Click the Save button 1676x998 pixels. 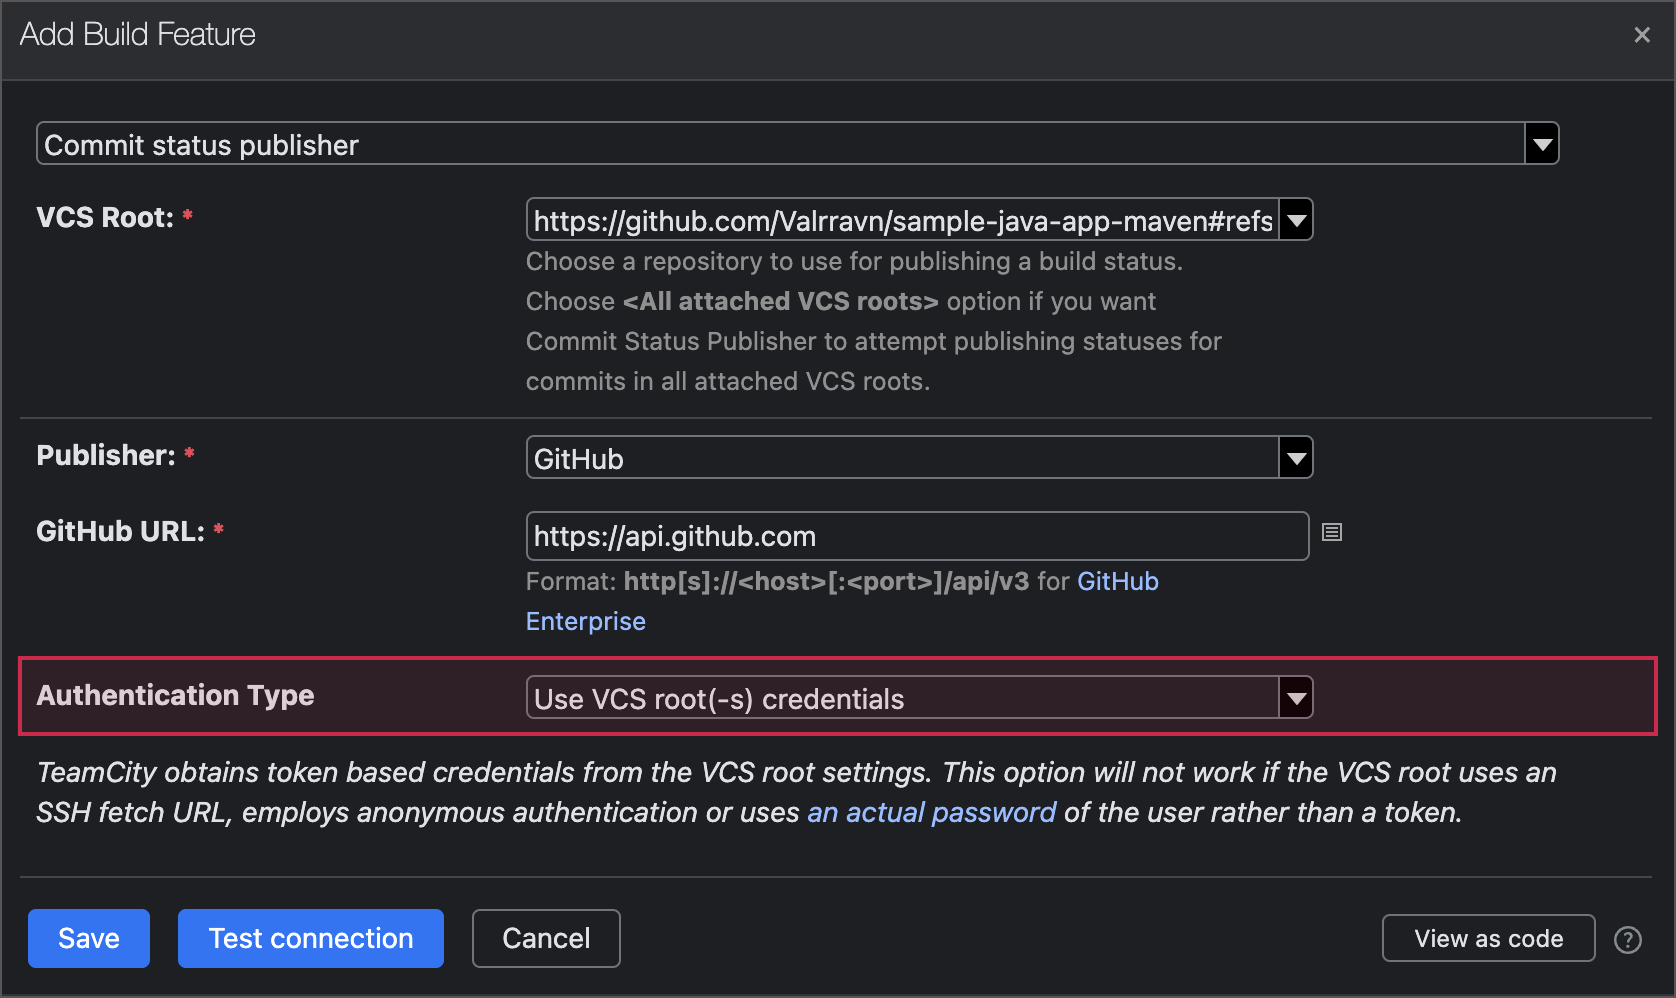(x=88, y=938)
